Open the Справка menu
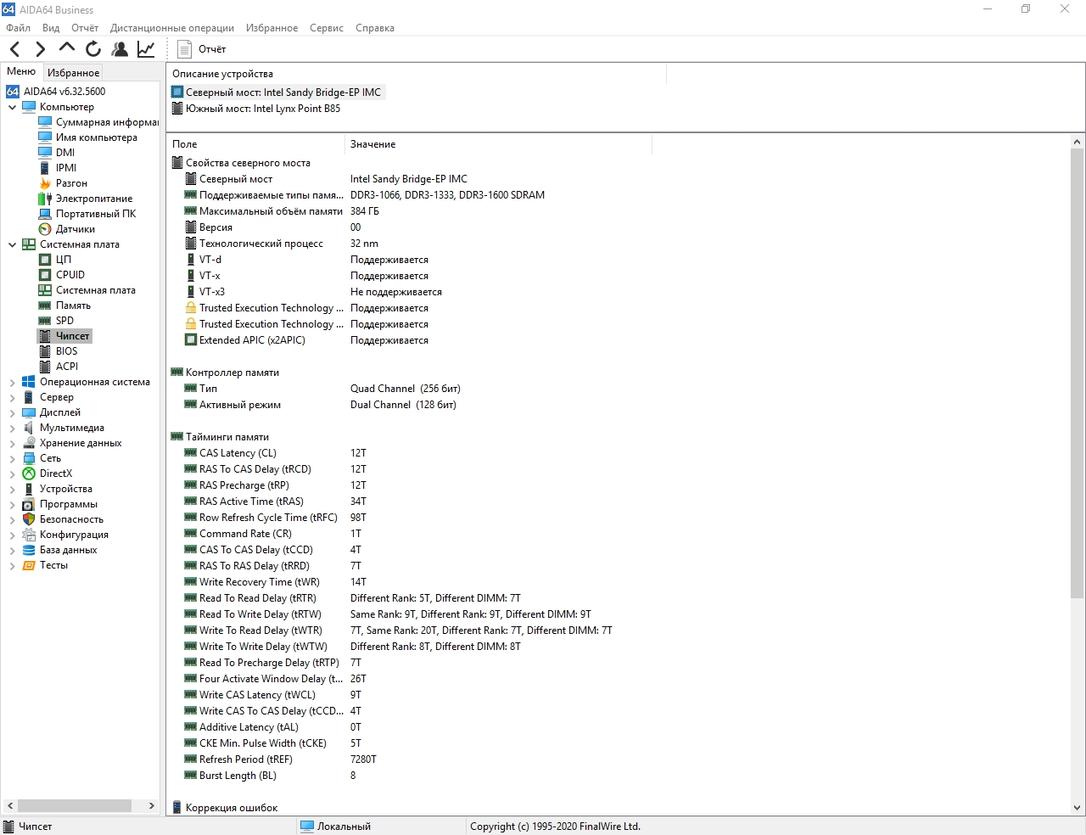This screenshot has width=1086, height=835. (375, 28)
